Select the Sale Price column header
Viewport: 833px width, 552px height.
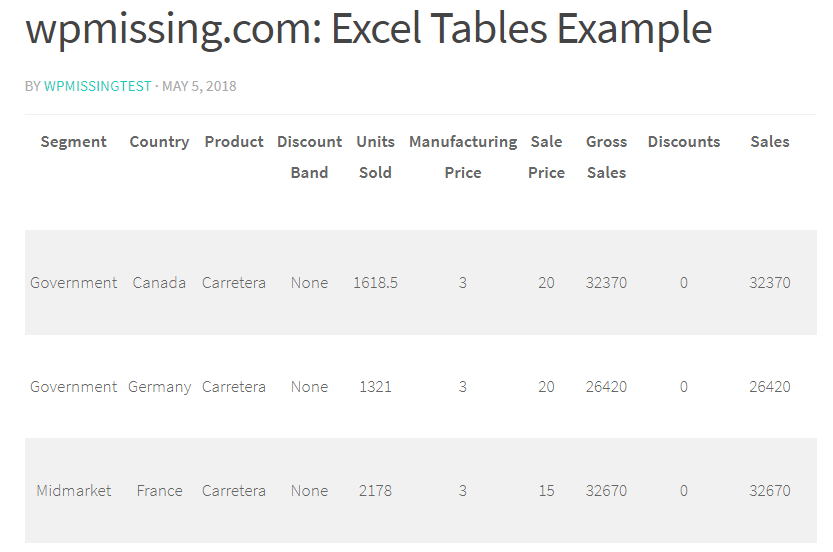coord(546,157)
